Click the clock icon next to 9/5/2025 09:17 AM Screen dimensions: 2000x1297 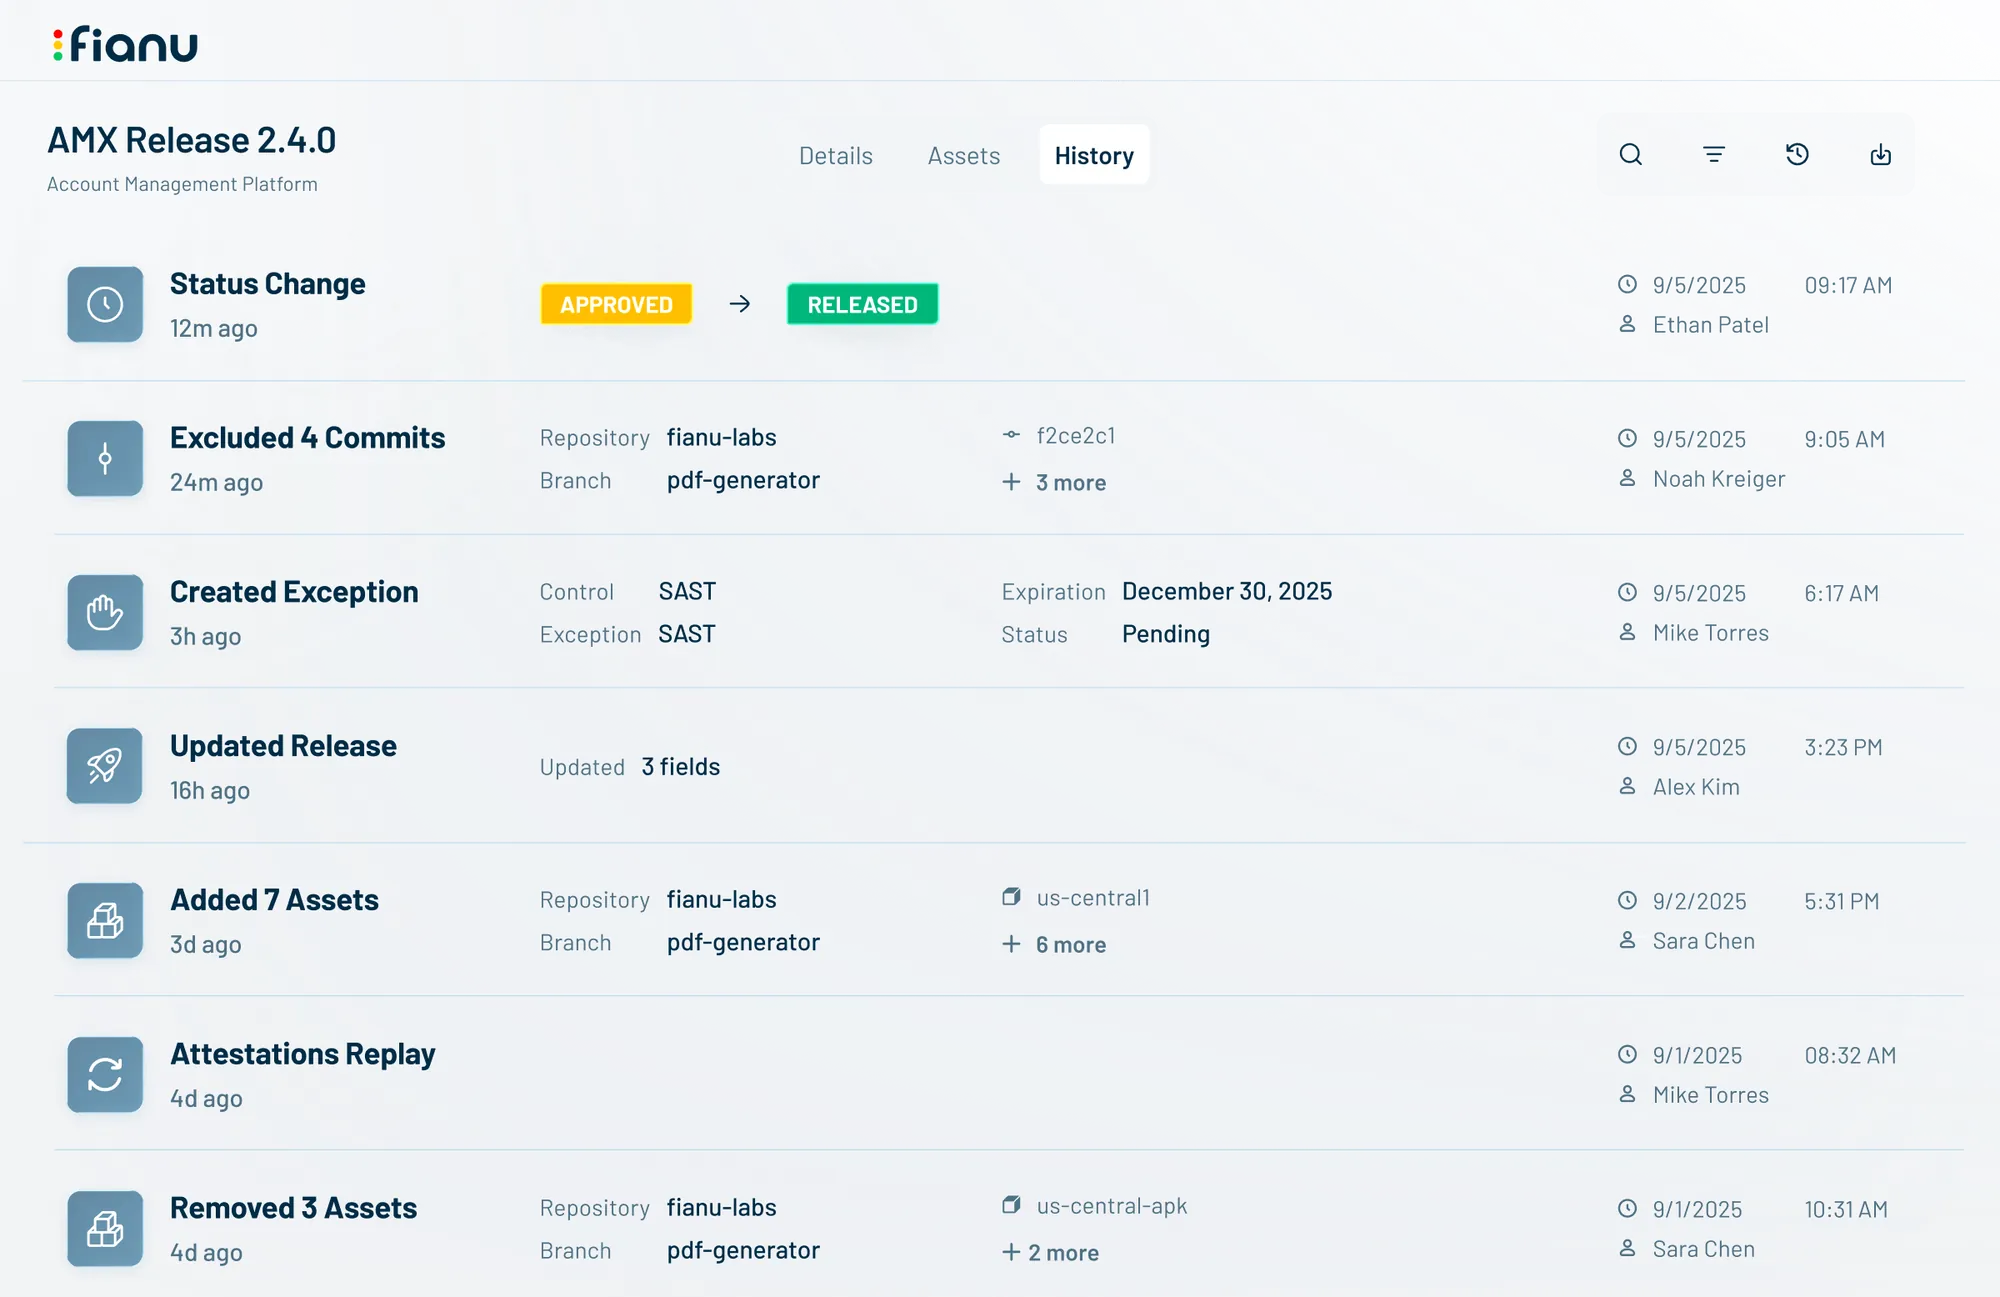click(x=1627, y=284)
